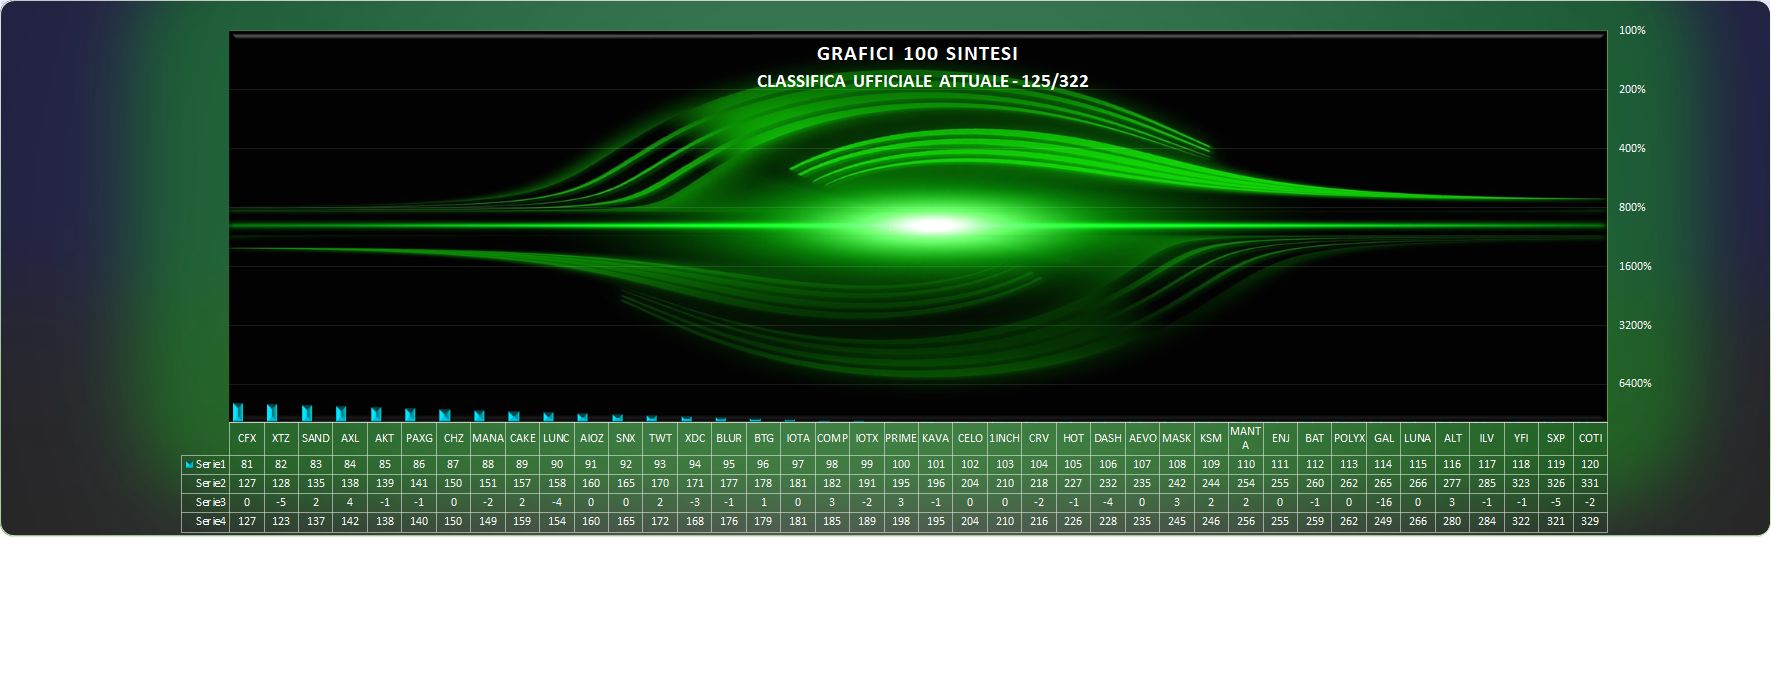This screenshot has height=674, width=1771.
Task: Click the PAXG data bar
Action: [410, 415]
